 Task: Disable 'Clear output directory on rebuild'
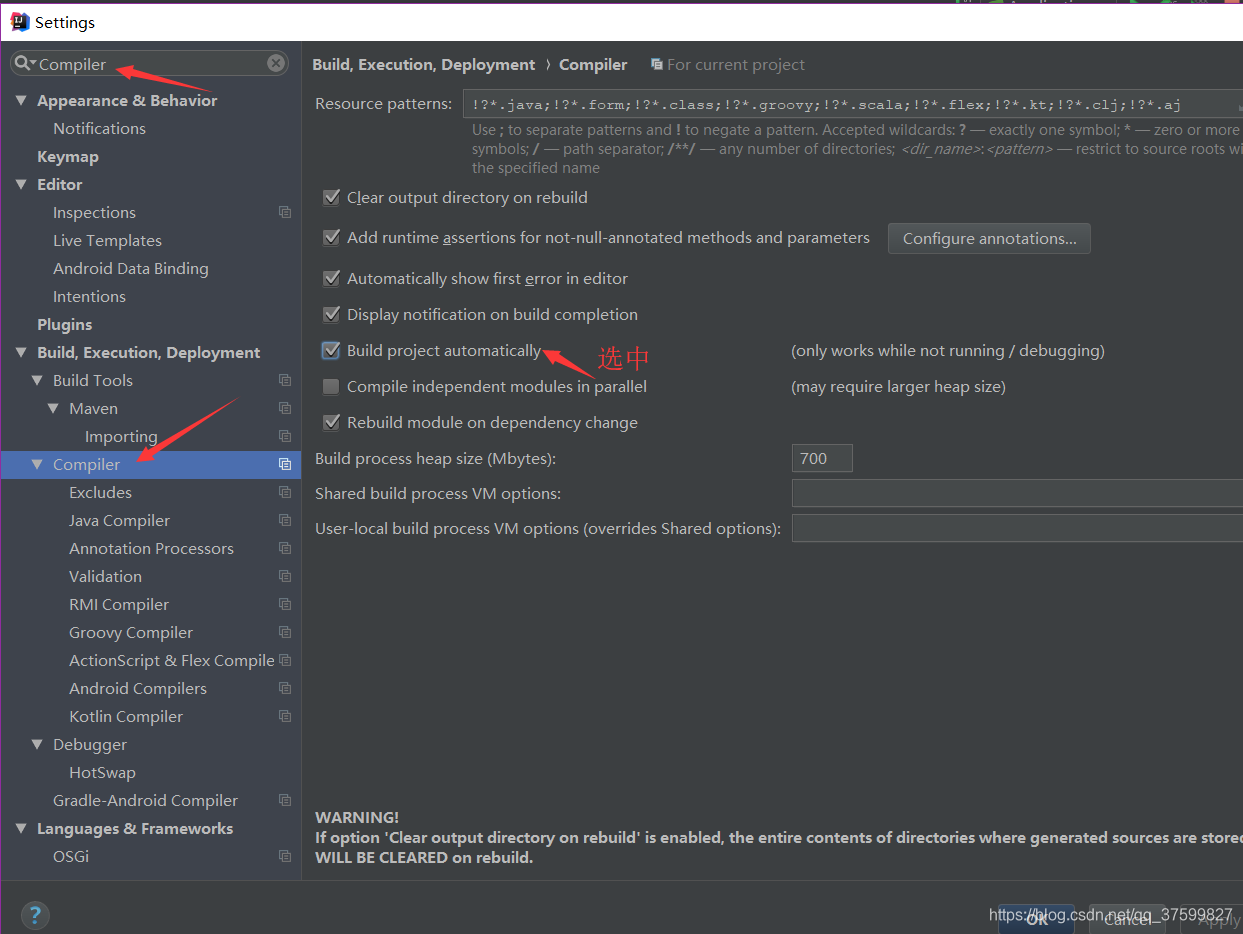click(331, 197)
